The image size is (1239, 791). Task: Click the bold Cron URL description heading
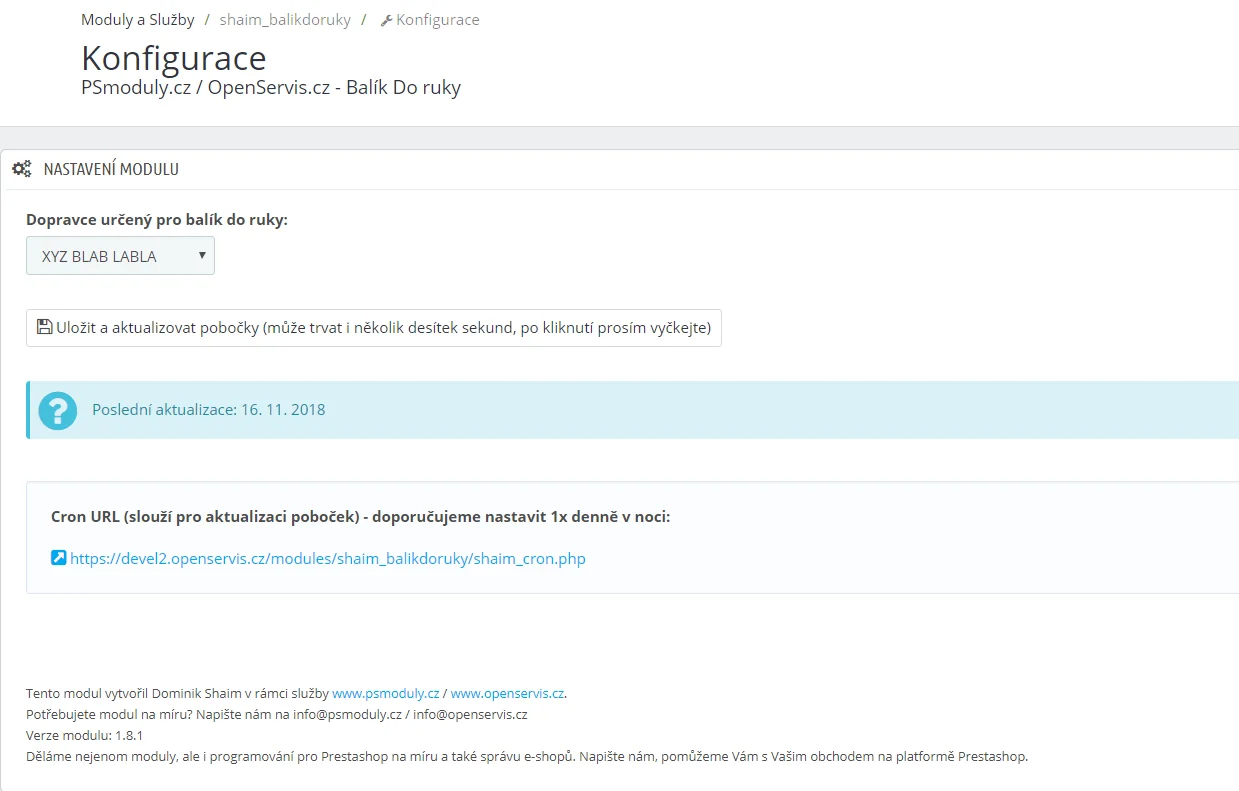pos(360,517)
